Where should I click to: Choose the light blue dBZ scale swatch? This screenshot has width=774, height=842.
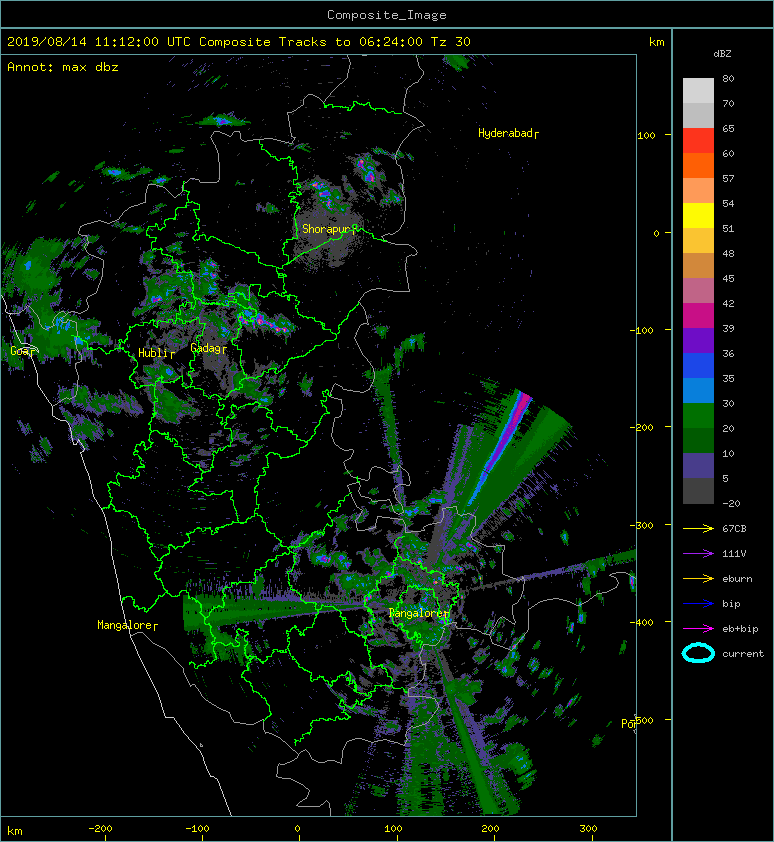tap(698, 390)
